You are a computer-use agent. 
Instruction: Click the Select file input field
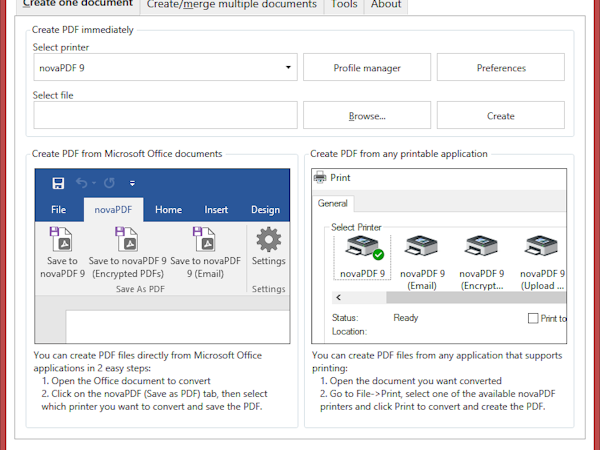(x=165, y=115)
